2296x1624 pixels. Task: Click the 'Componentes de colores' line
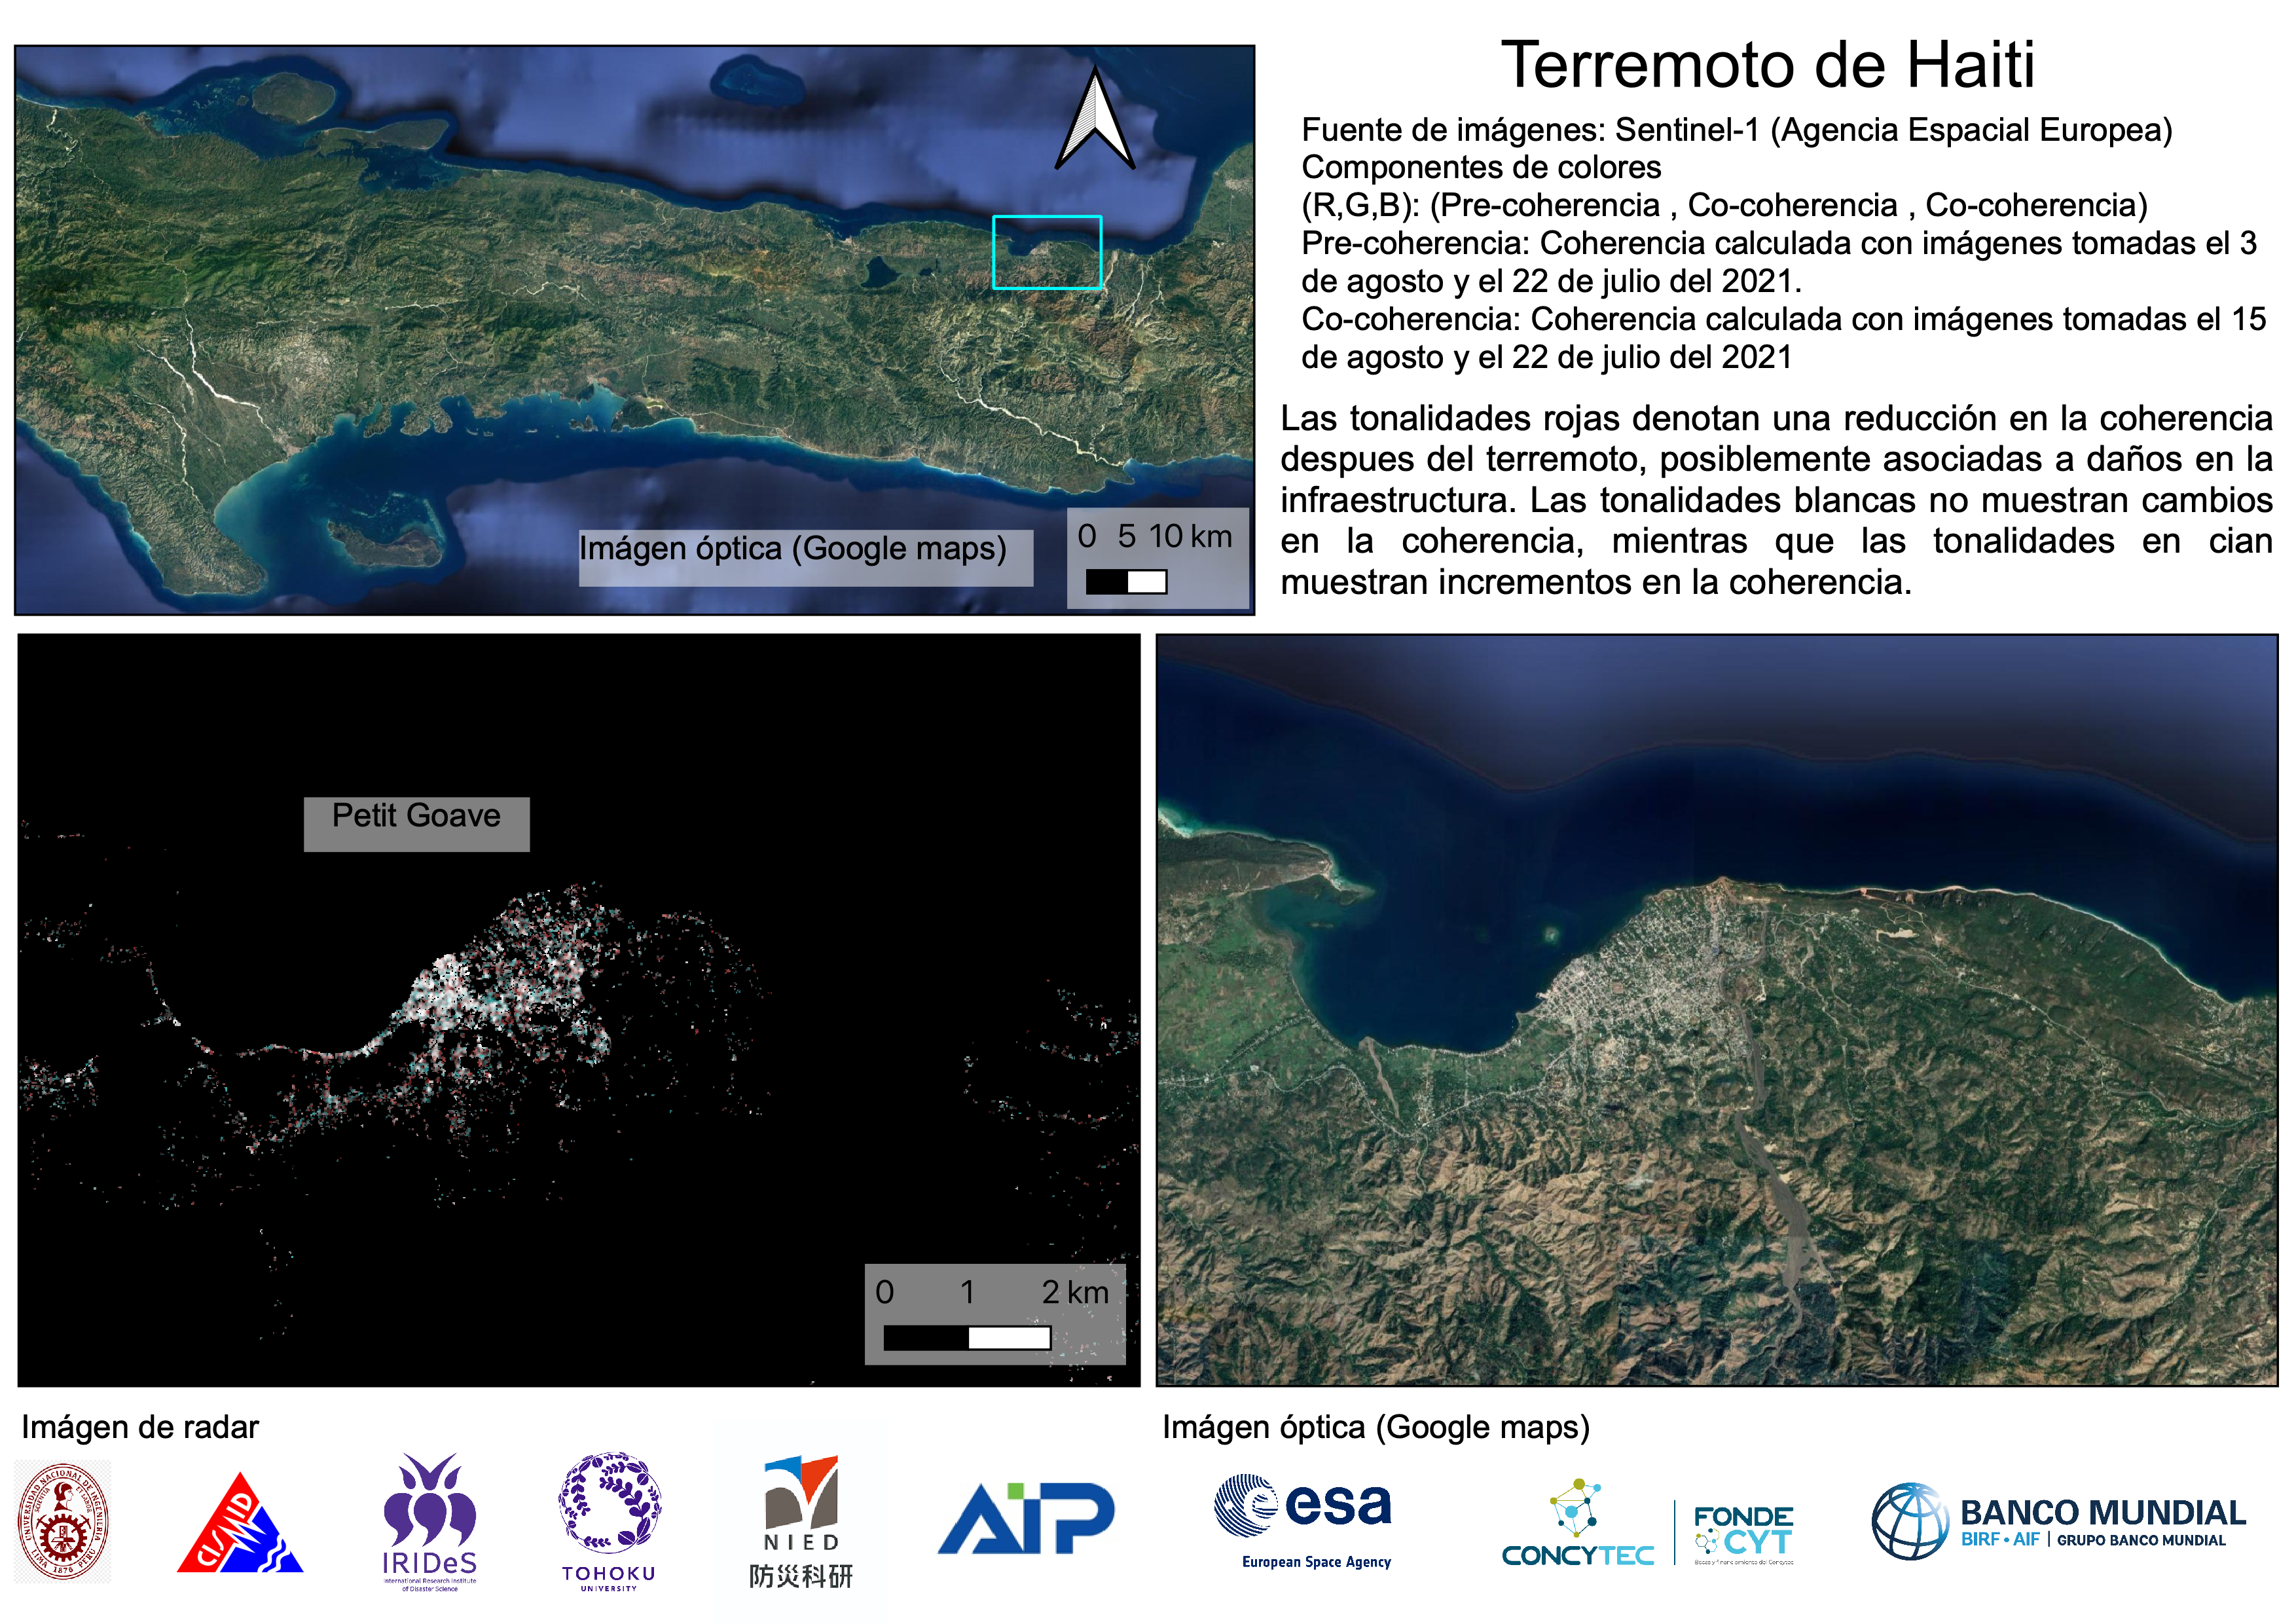[1481, 167]
